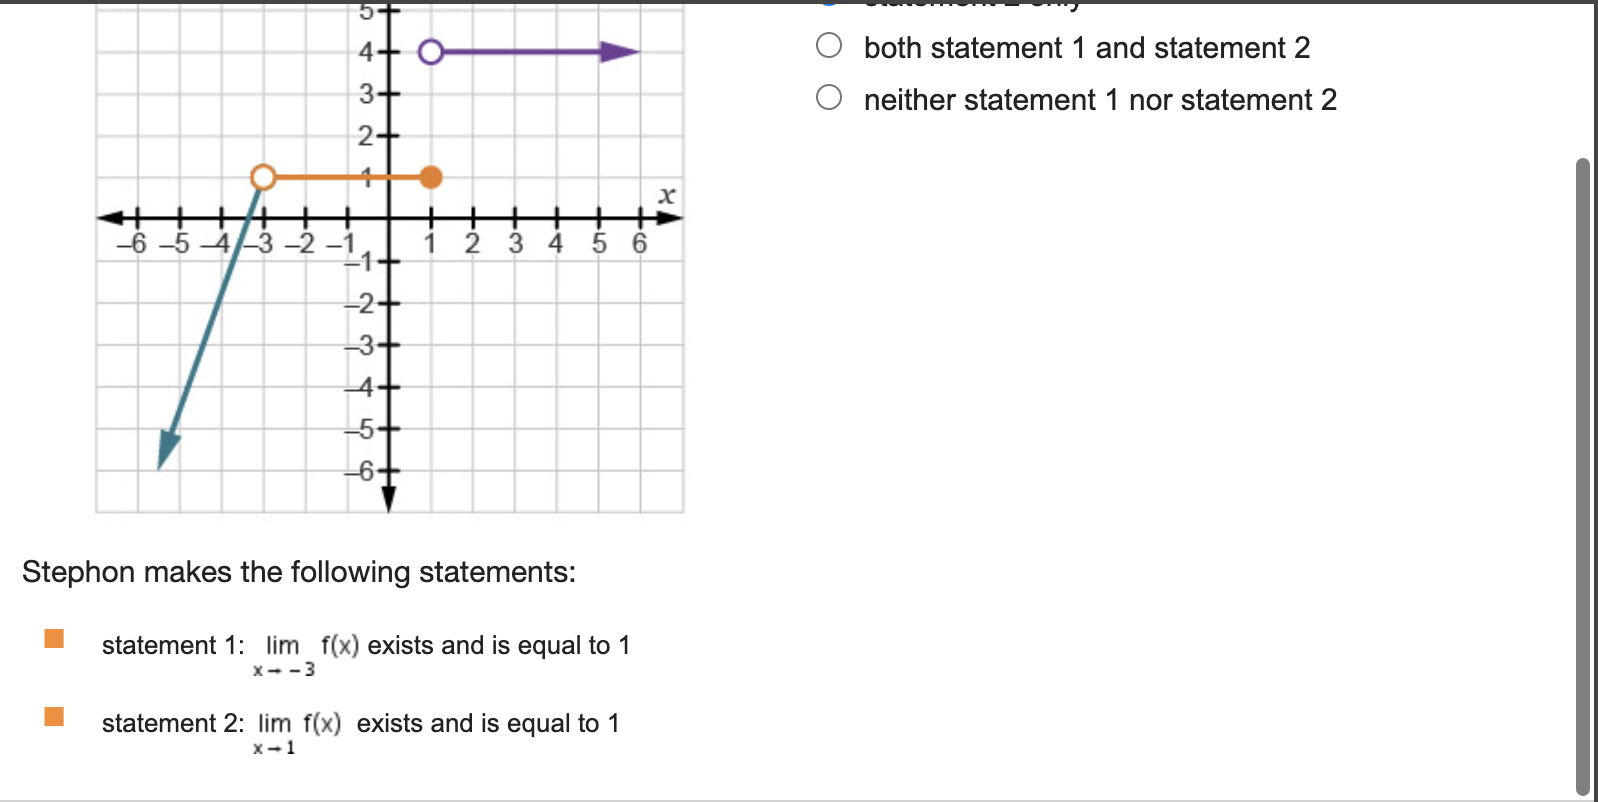This screenshot has height=802, width=1598.
Task: Click the number 6 on the x-axis
Action: click(638, 242)
